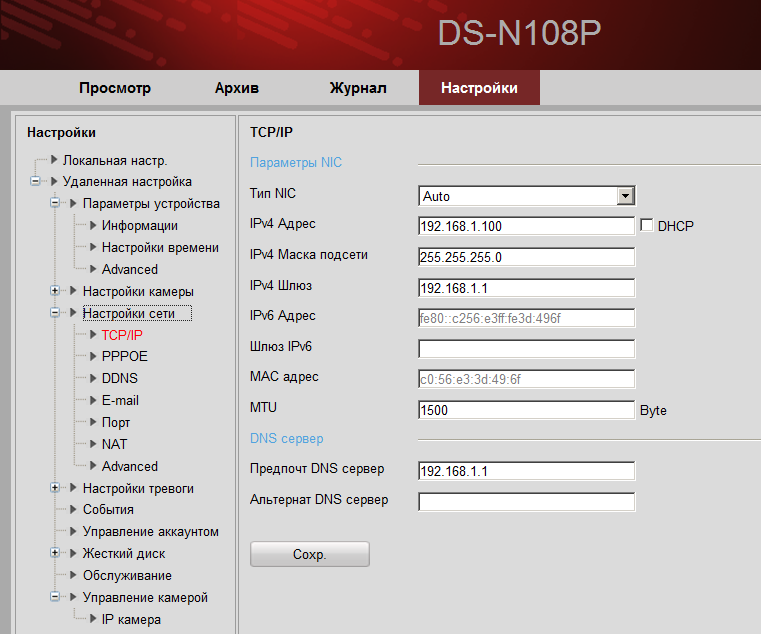Click the Шлюз IPv6 input field
The width and height of the screenshot is (761, 634).
click(x=527, y=349)
